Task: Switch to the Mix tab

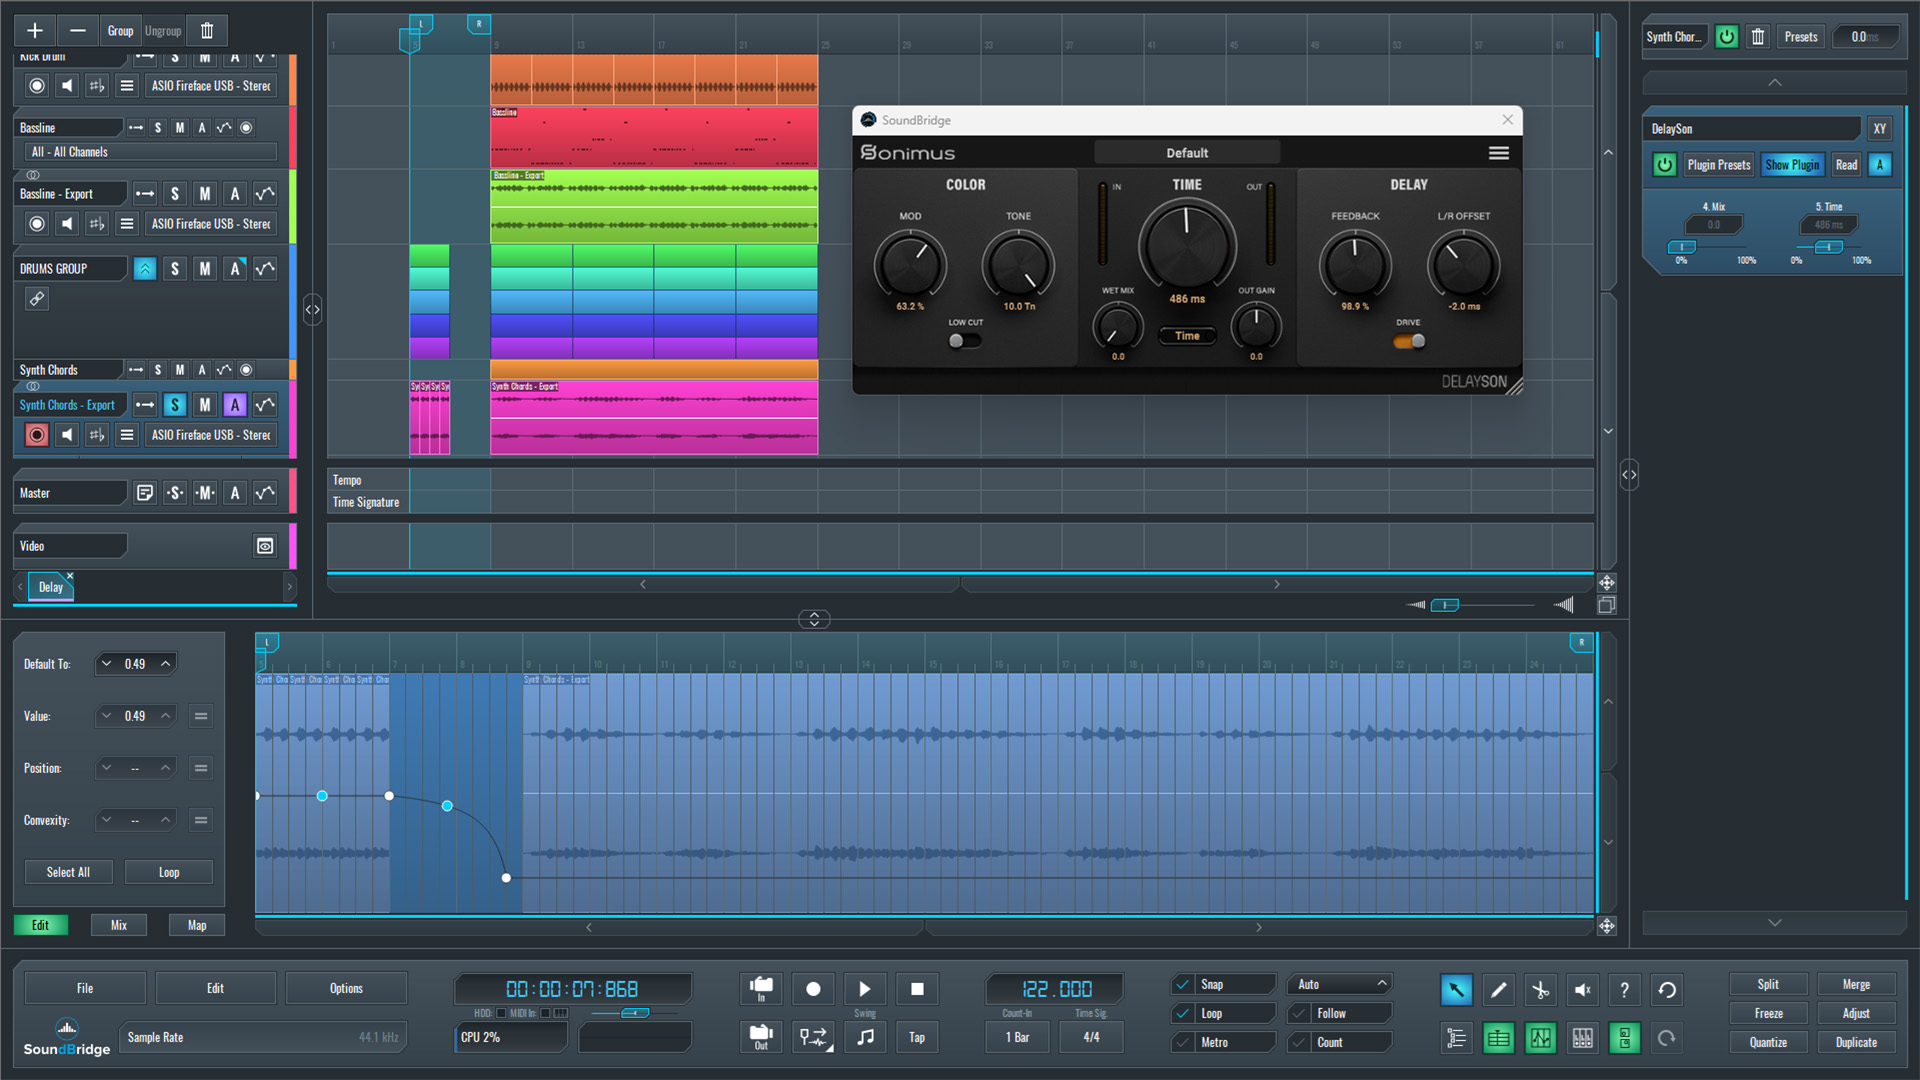Action: [x=119, y=926]
